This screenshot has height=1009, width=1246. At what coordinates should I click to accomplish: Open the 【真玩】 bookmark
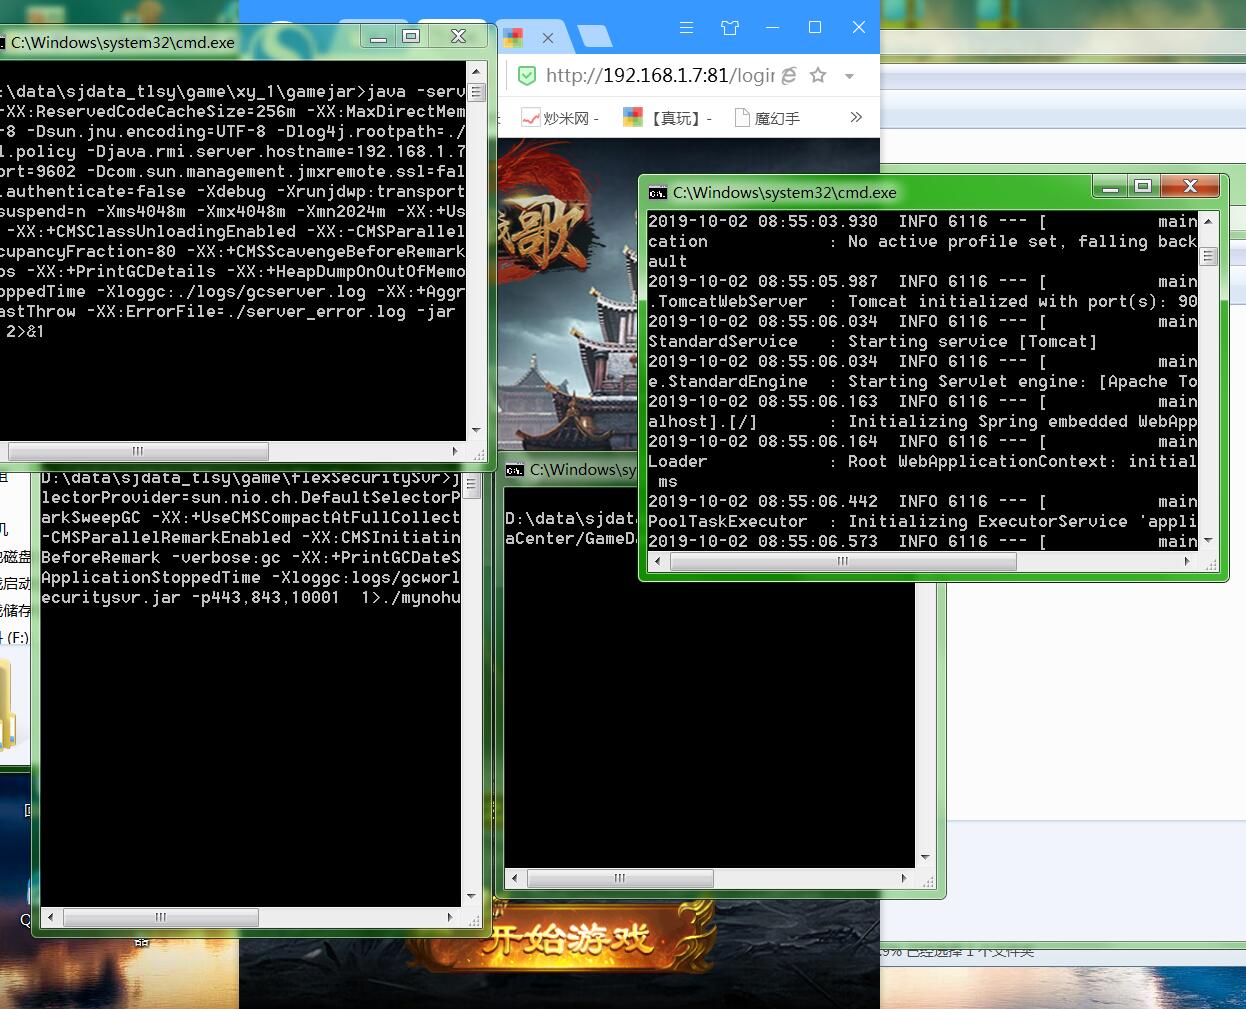tap(667, 118)
